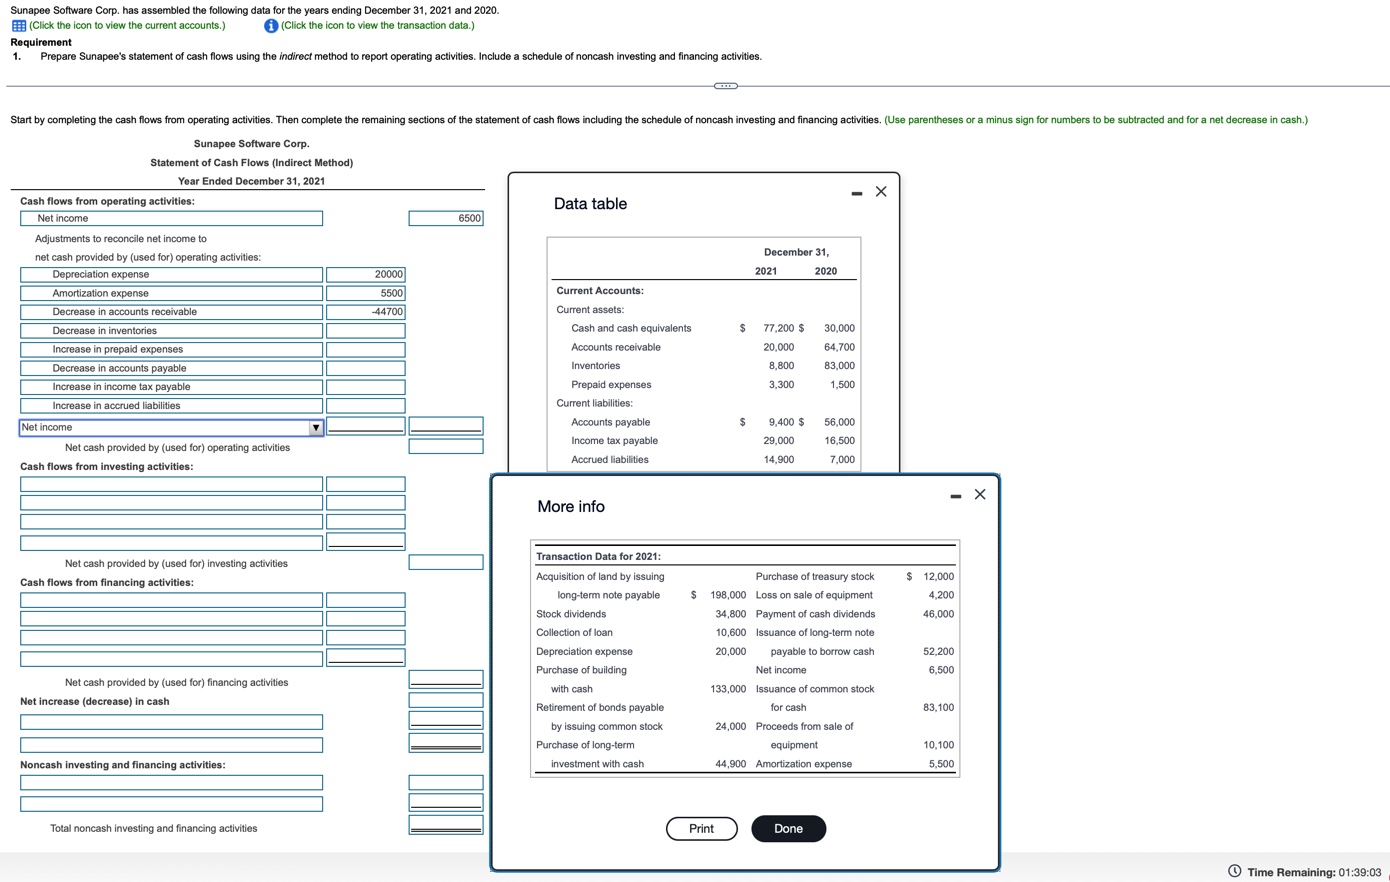Click the Net increase (decrease) in cash total field

coord(446,701)
